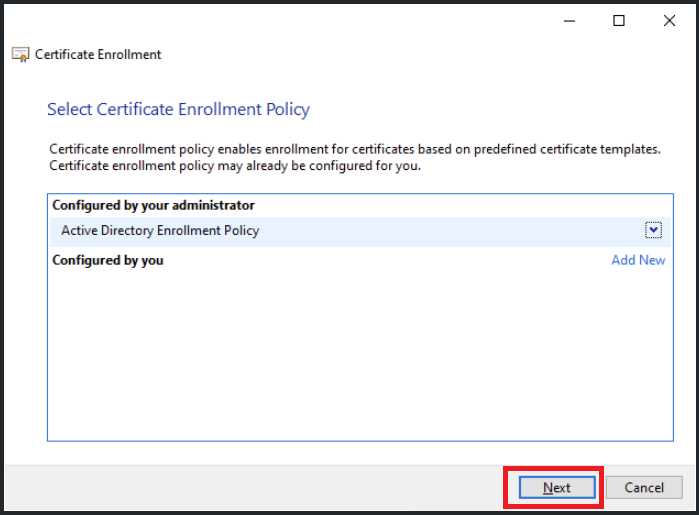Abort the wizard with the Cancel button
This screenshot has height=515, width=699.
point(644,487)
